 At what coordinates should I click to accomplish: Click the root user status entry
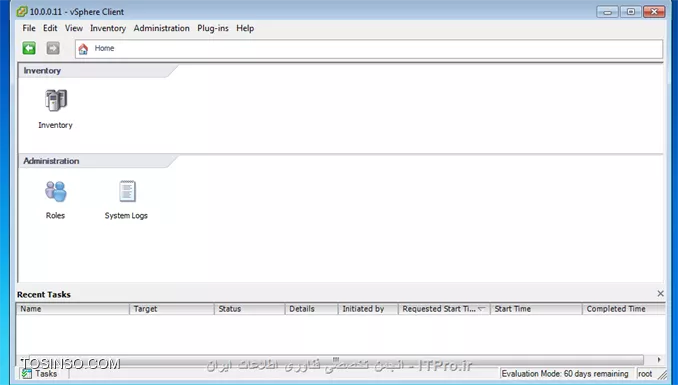[x=645, y=374]
